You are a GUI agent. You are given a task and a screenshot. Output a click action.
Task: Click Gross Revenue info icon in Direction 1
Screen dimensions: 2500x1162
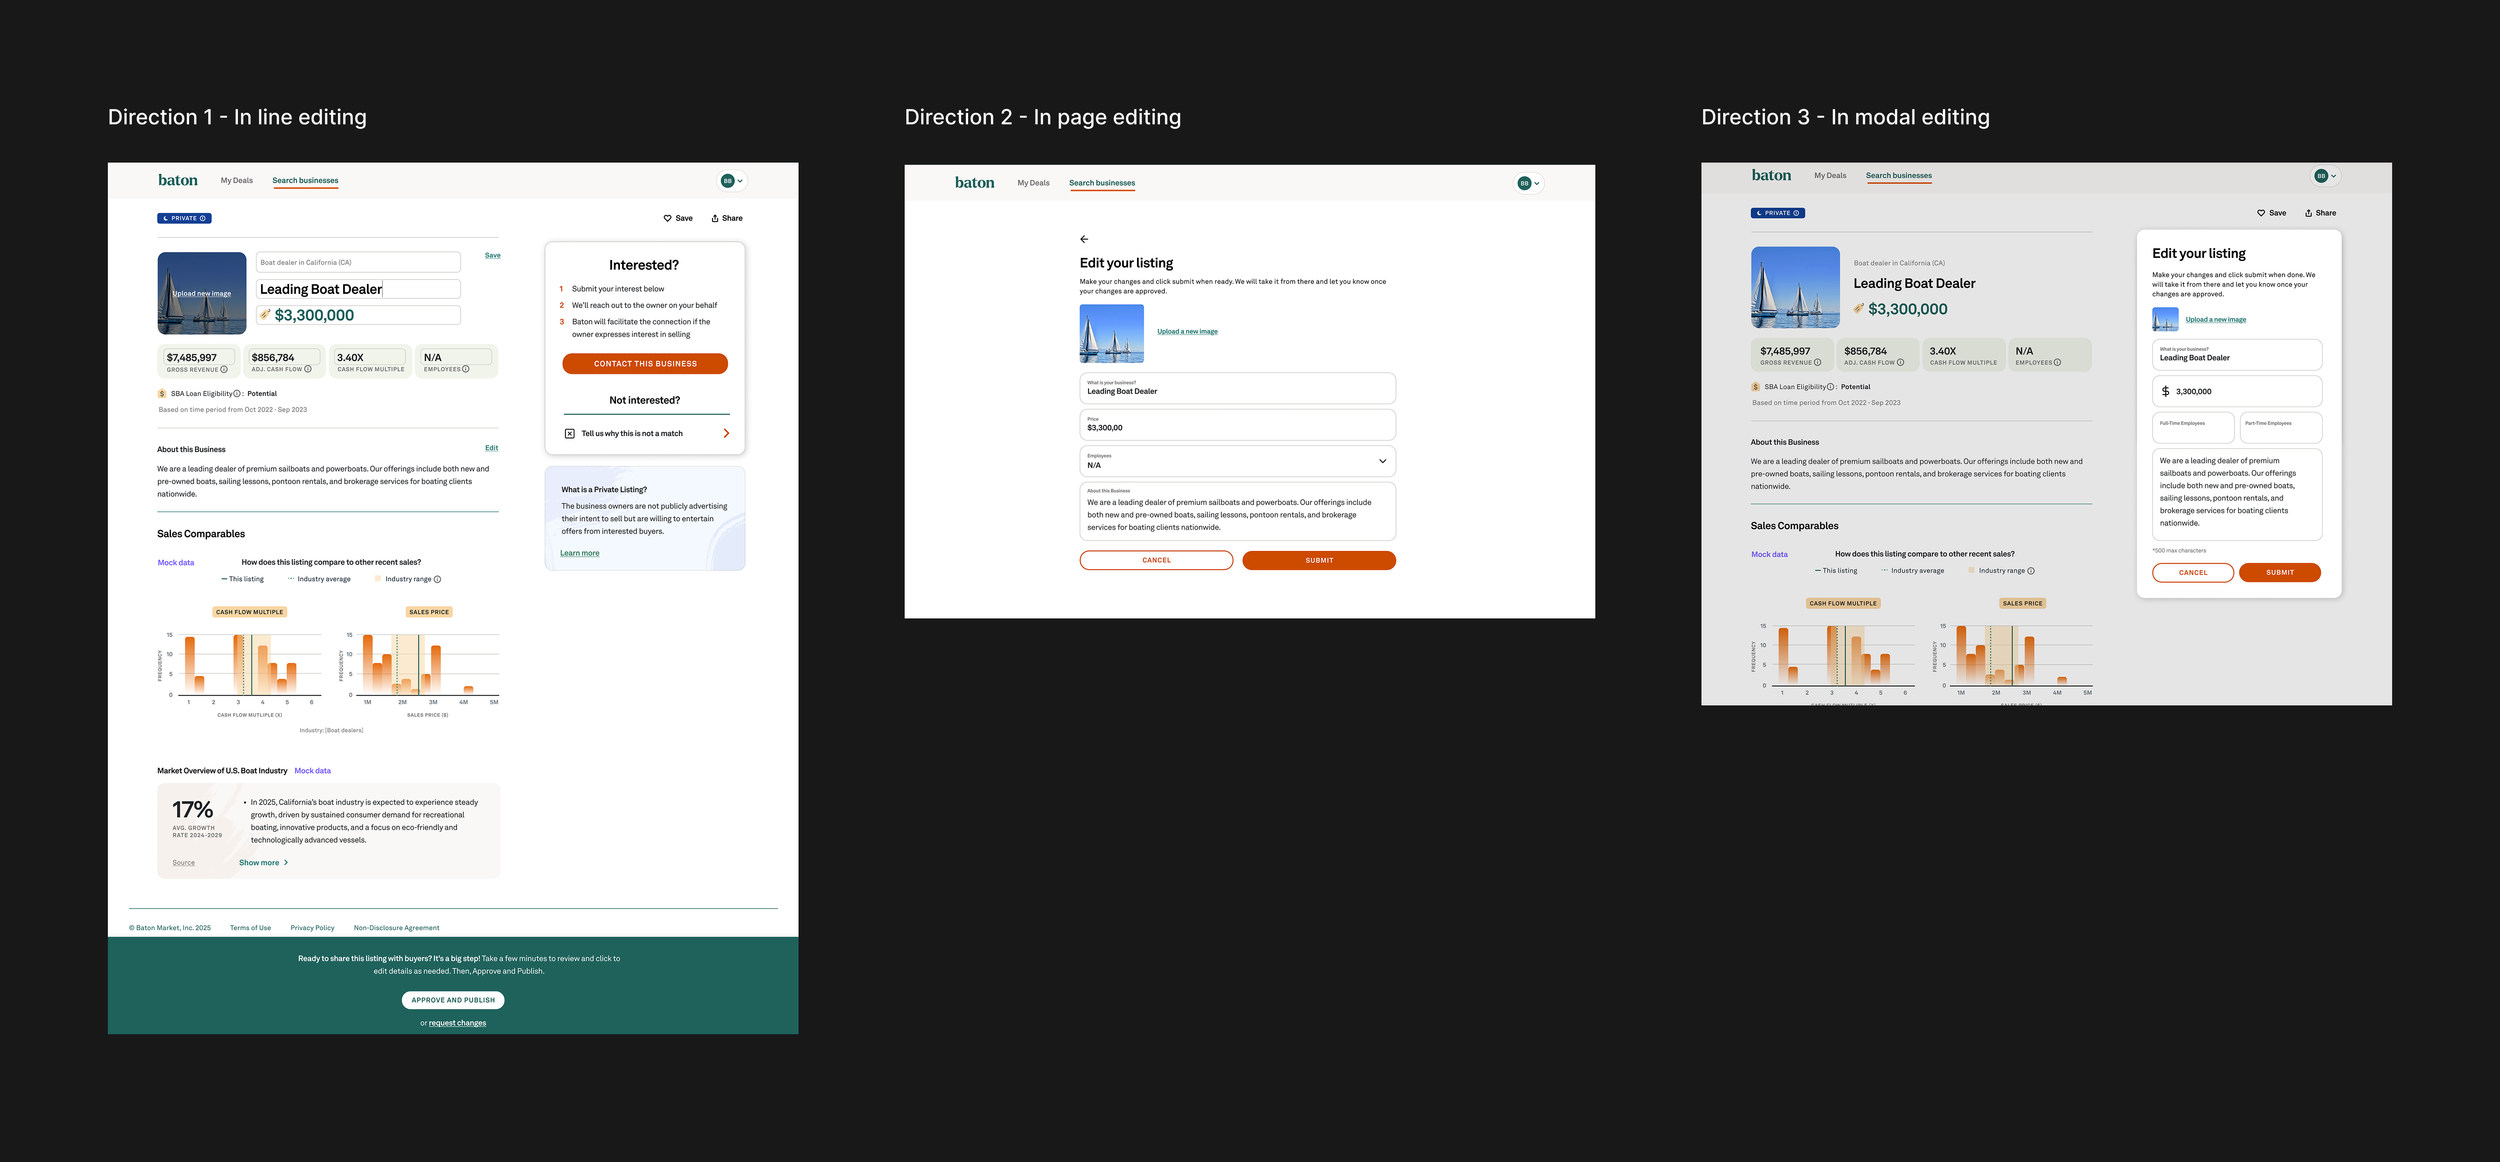click(224, 369)
